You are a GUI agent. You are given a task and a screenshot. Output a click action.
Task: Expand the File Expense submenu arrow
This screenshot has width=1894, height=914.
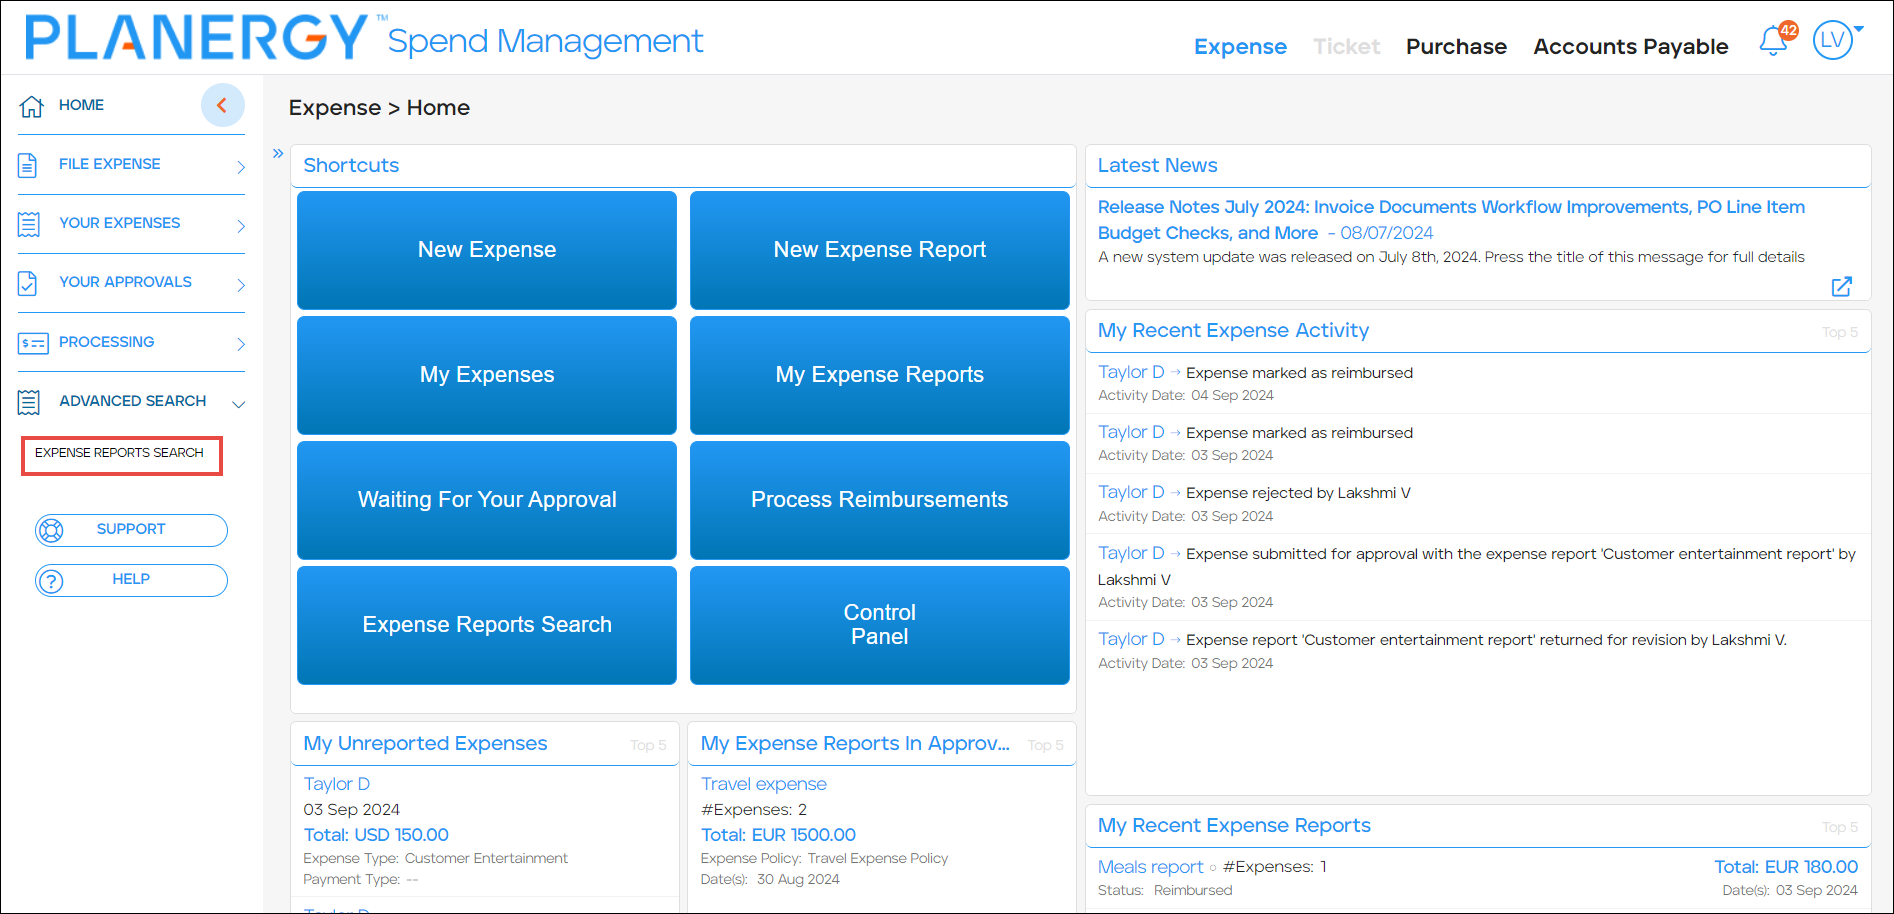241,167
